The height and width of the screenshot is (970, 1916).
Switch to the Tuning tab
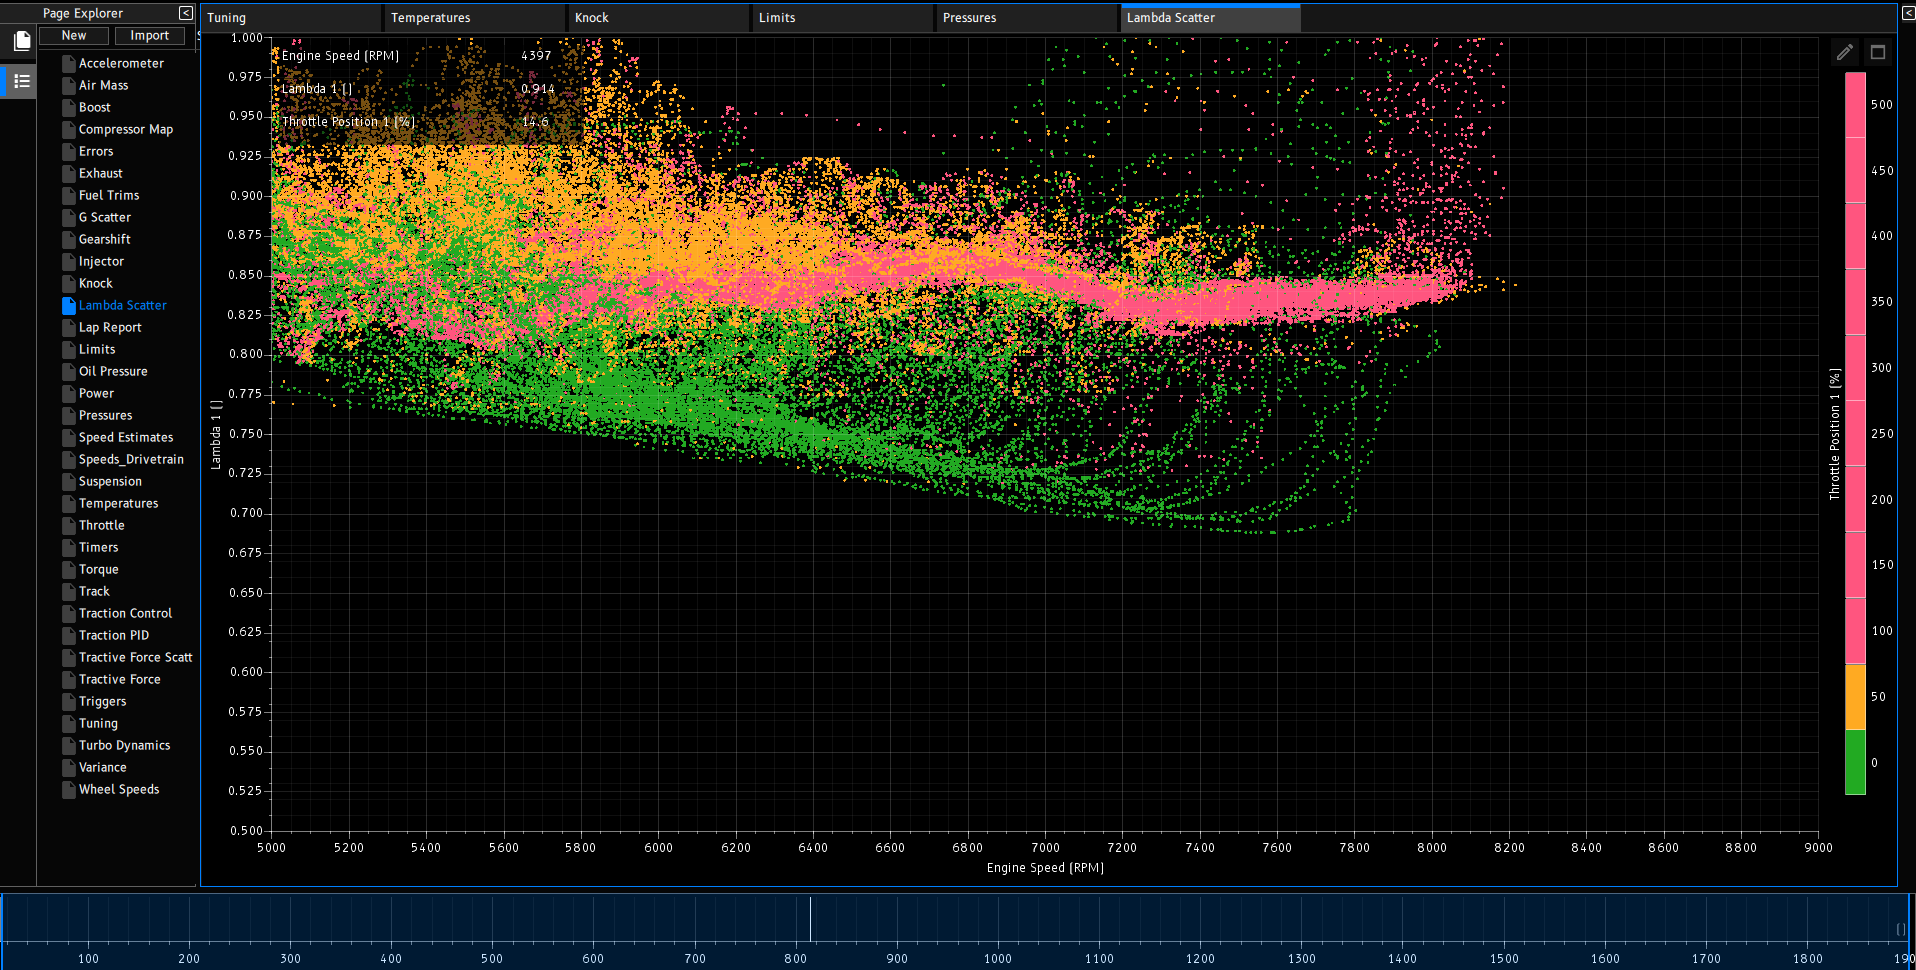[292, 18]
